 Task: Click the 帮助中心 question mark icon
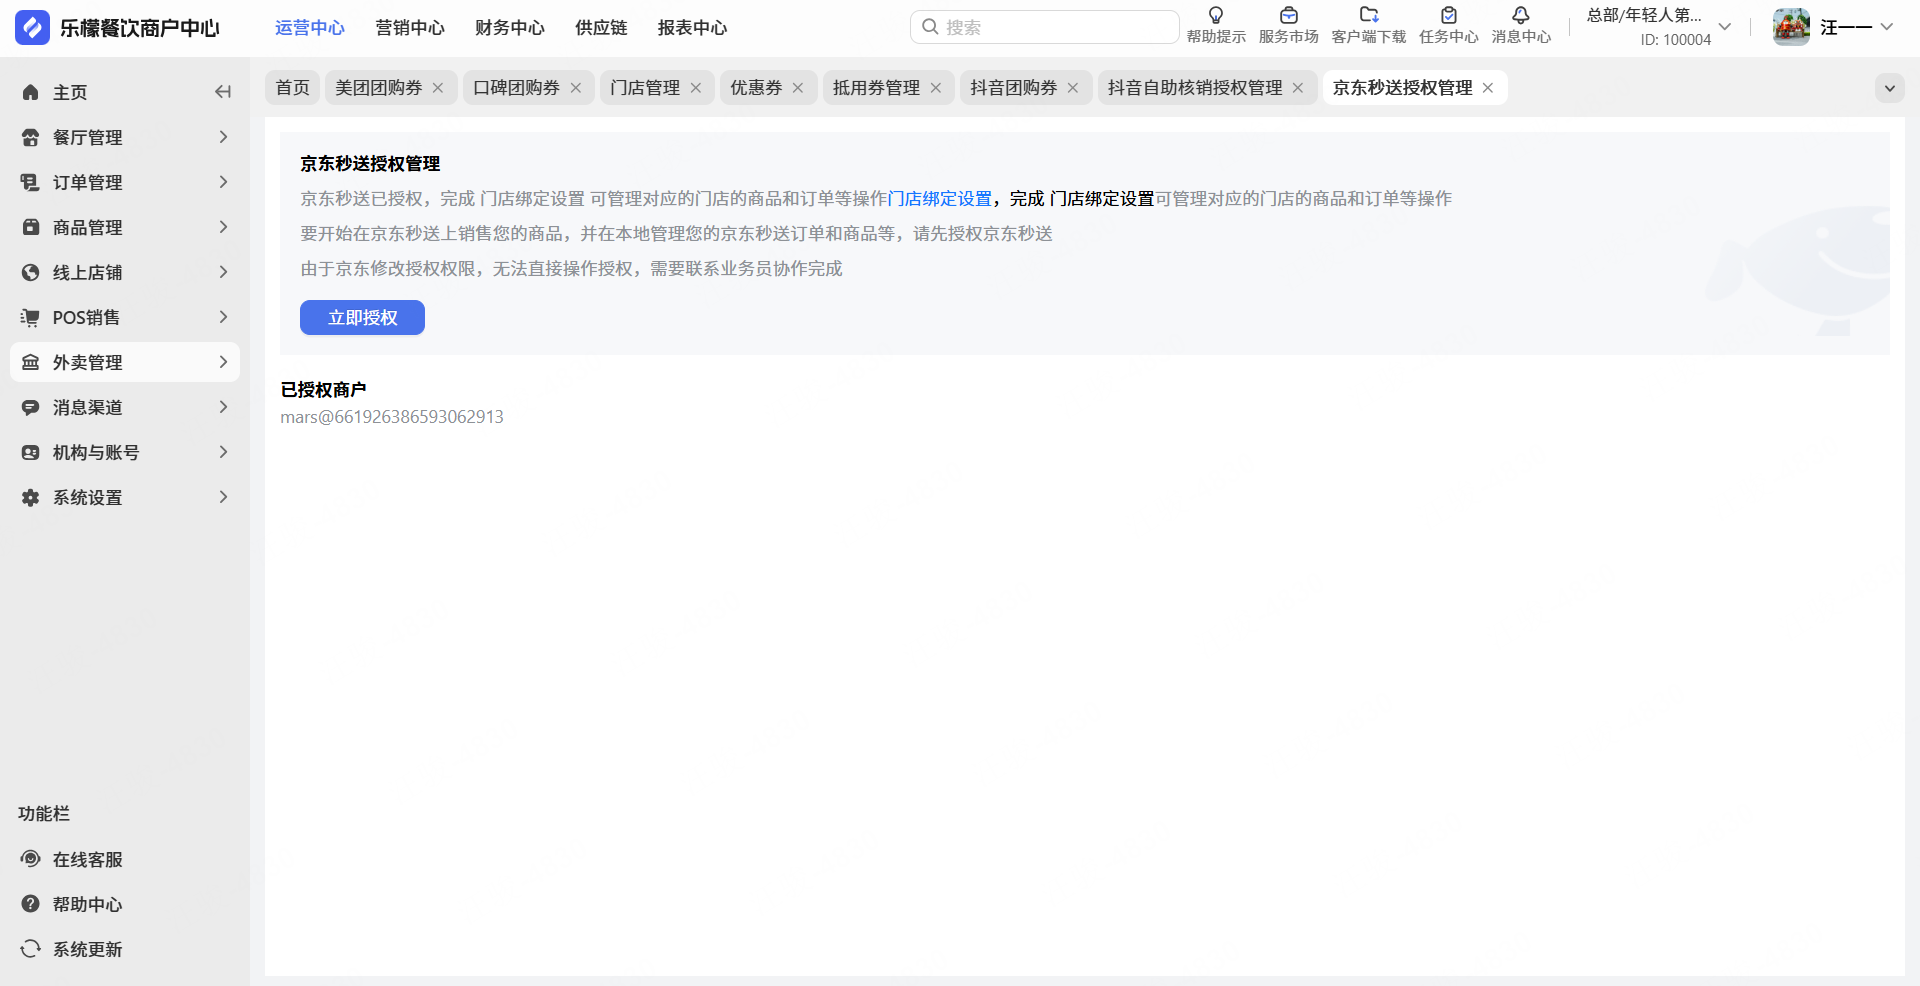pos(31,904)
